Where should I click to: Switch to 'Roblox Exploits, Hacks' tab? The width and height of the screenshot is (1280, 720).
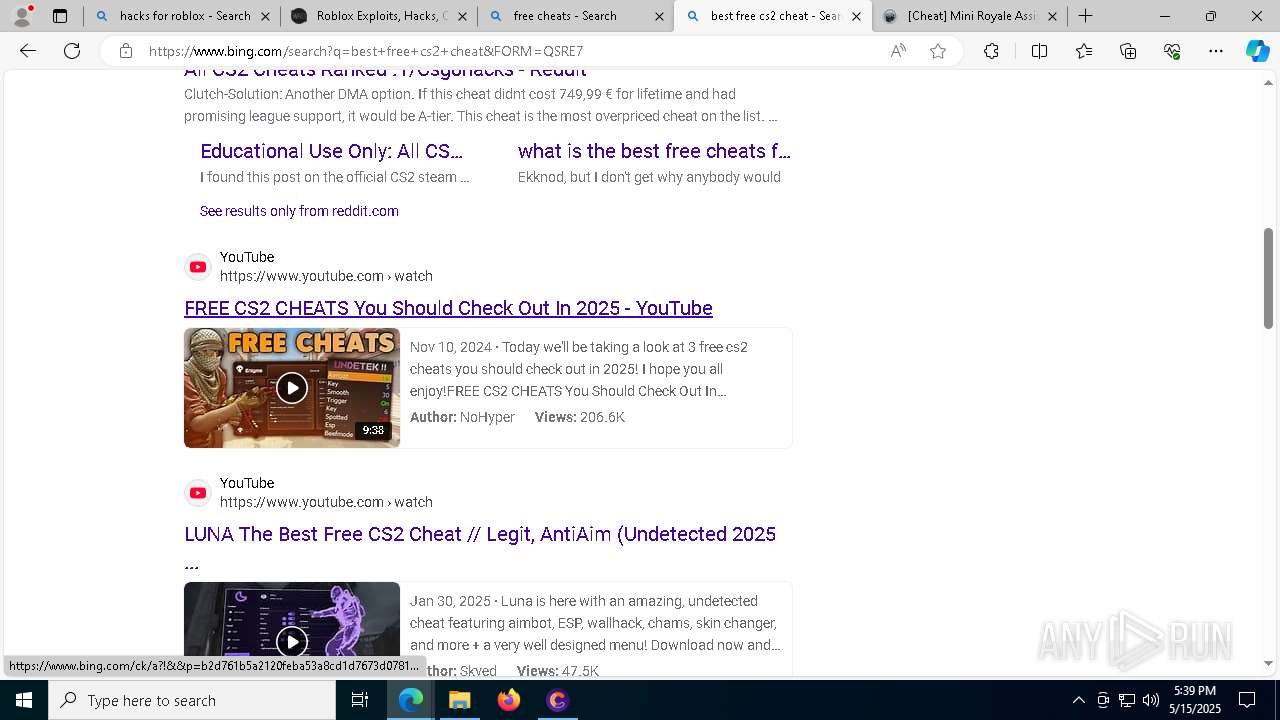379,16
